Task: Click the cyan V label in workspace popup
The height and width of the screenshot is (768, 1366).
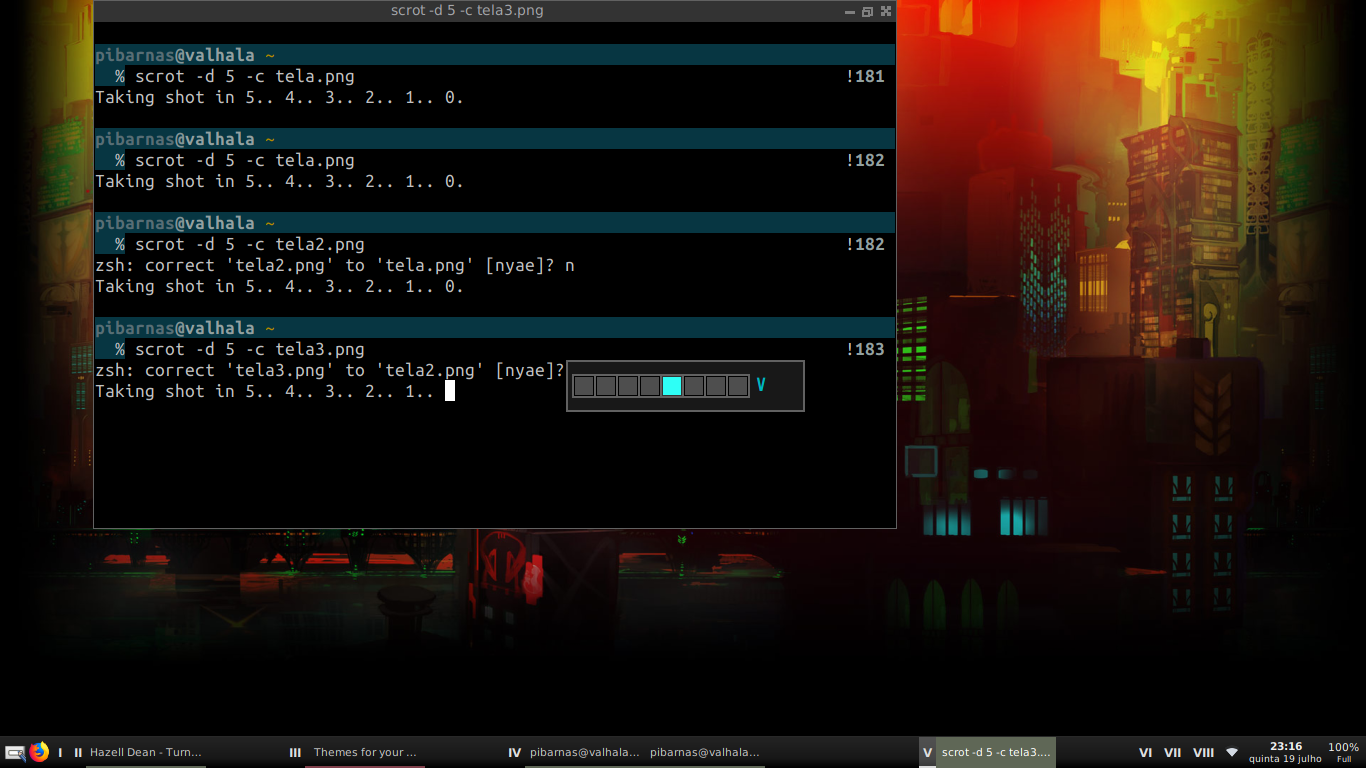Action: pyautogui.click(x=761, y=385)
